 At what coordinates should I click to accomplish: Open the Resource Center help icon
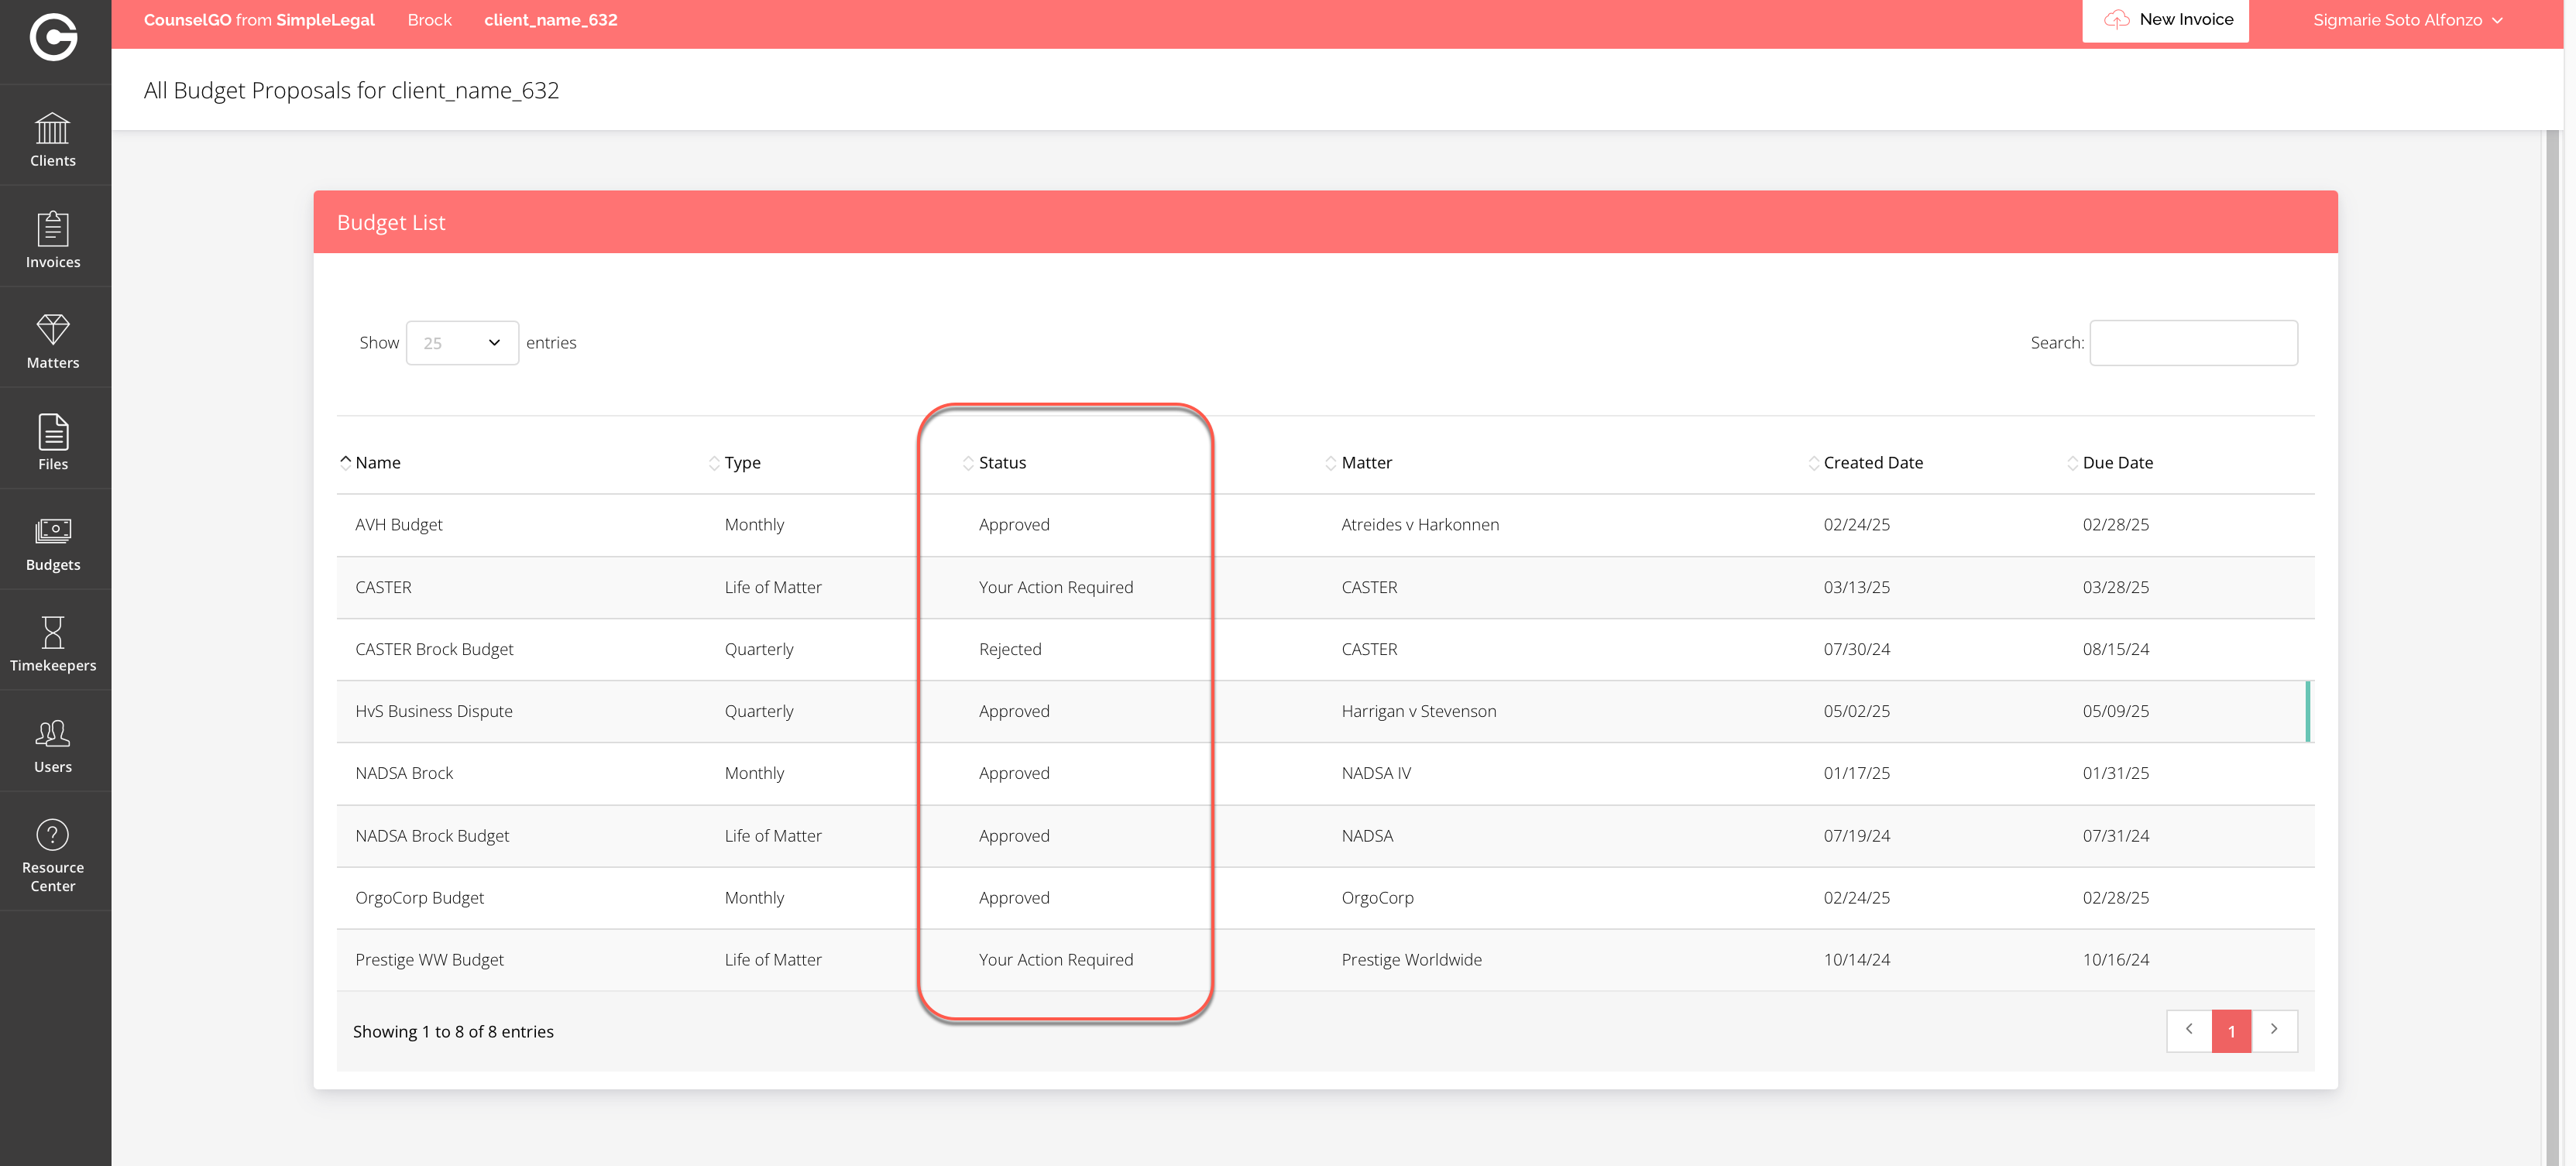[53, 835]
